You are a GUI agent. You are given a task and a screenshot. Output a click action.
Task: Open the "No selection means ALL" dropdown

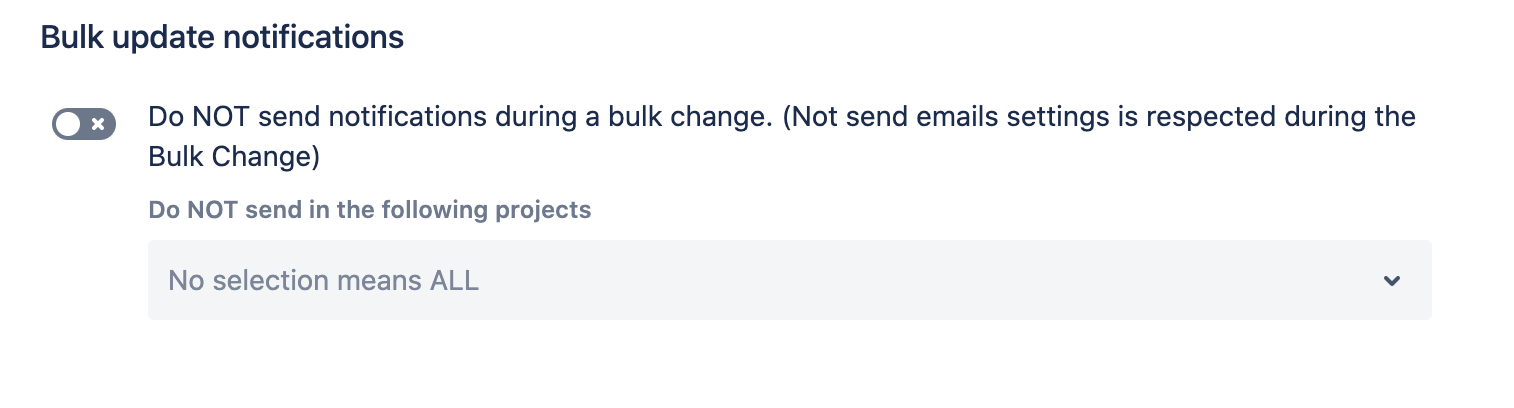point(788,280)
